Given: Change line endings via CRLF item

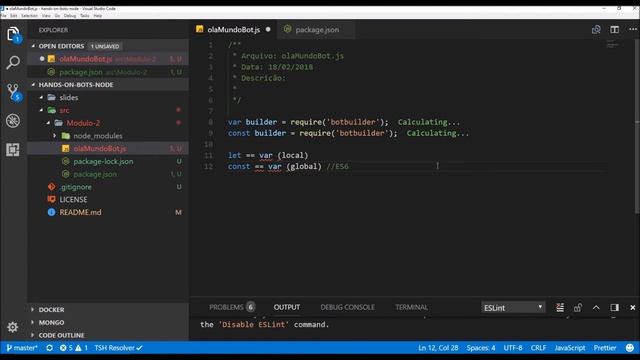Looking at the screenshot, I should tap(538, 348).
